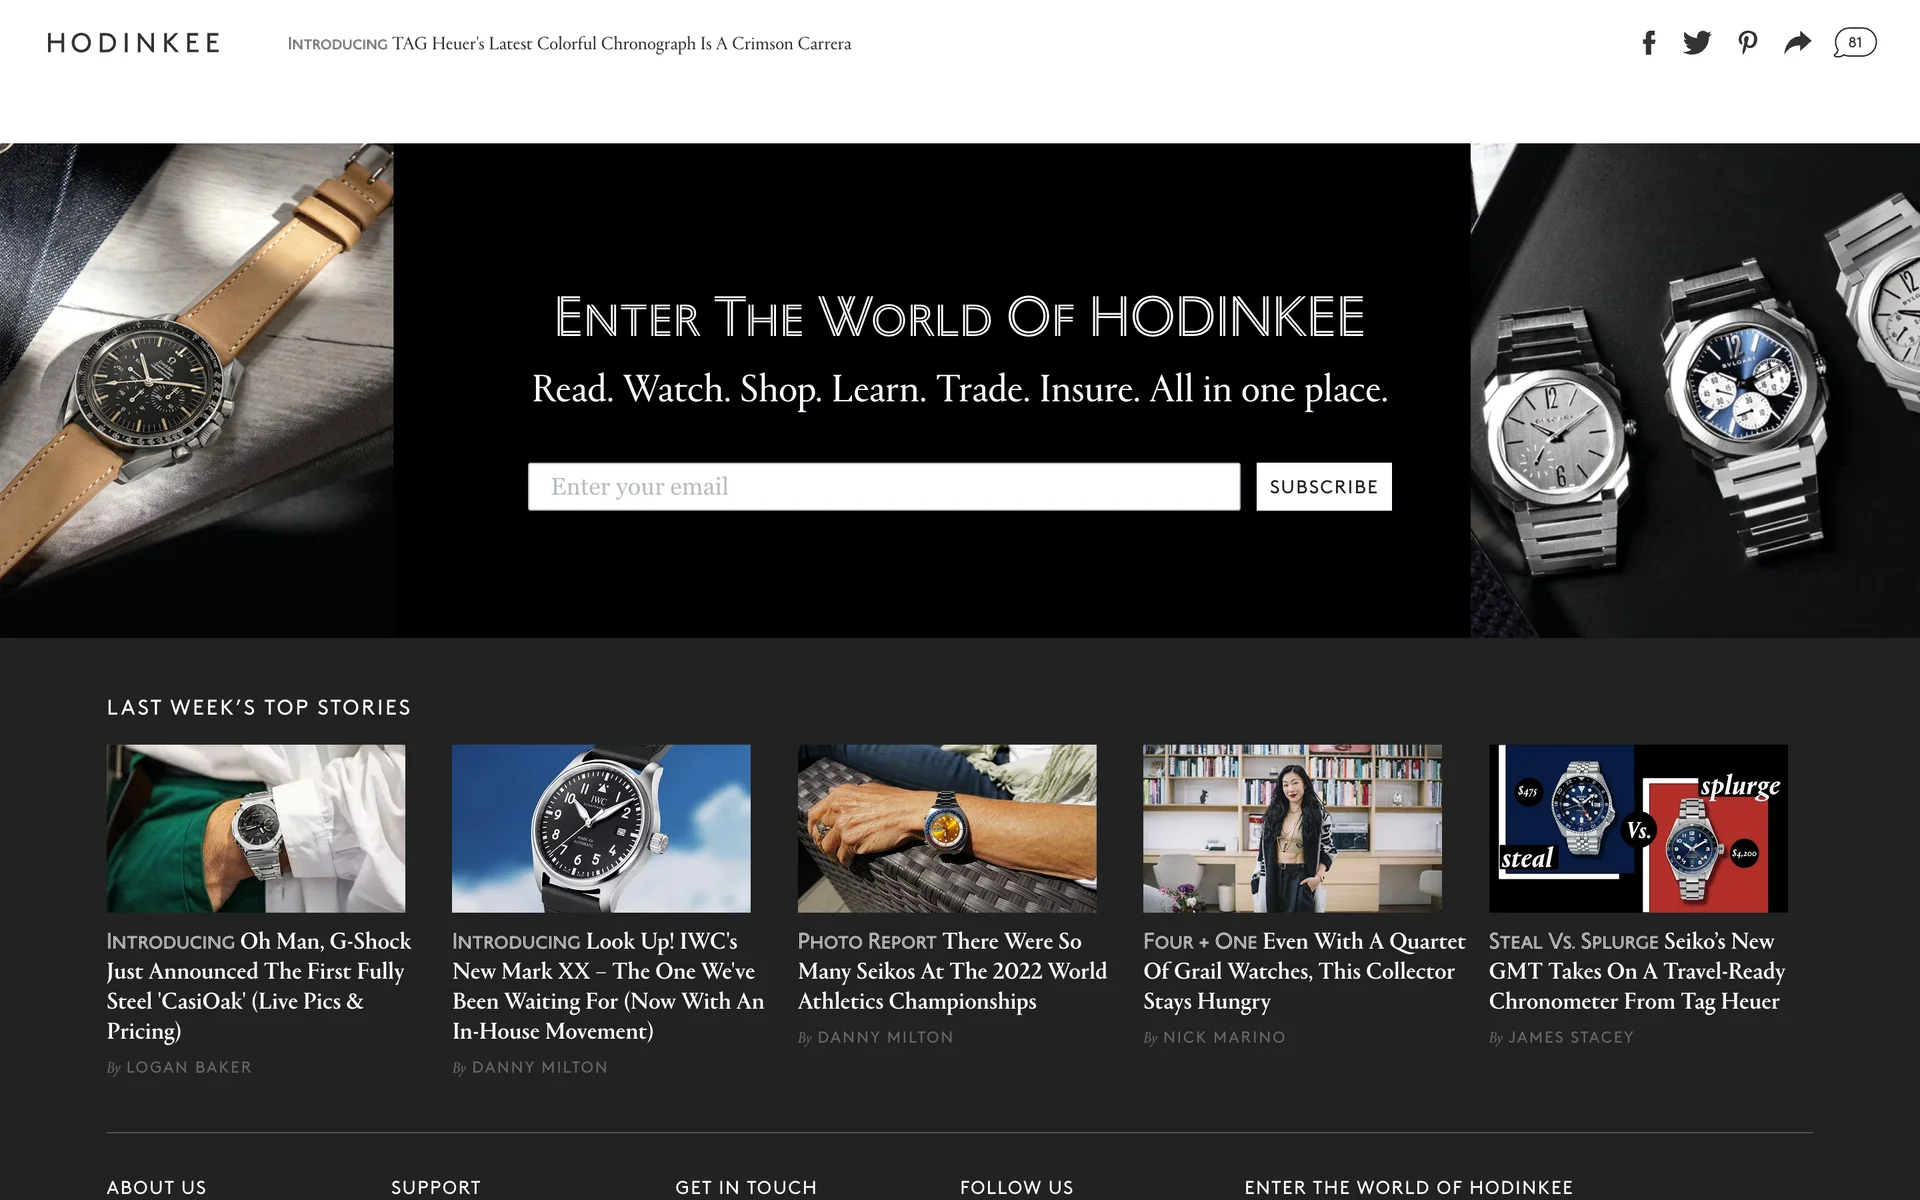Click the share arrow icon
Viewport: 1920px width, 1200px height.
tap(1798, 43)
